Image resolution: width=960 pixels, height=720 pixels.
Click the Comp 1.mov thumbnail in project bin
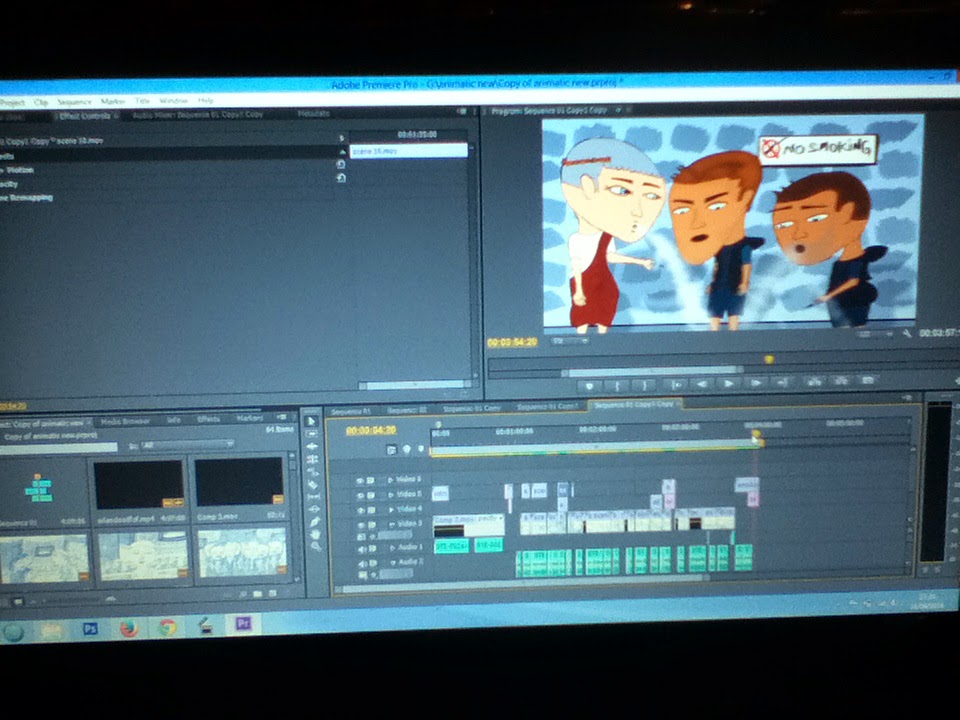(x=239, y=484)
